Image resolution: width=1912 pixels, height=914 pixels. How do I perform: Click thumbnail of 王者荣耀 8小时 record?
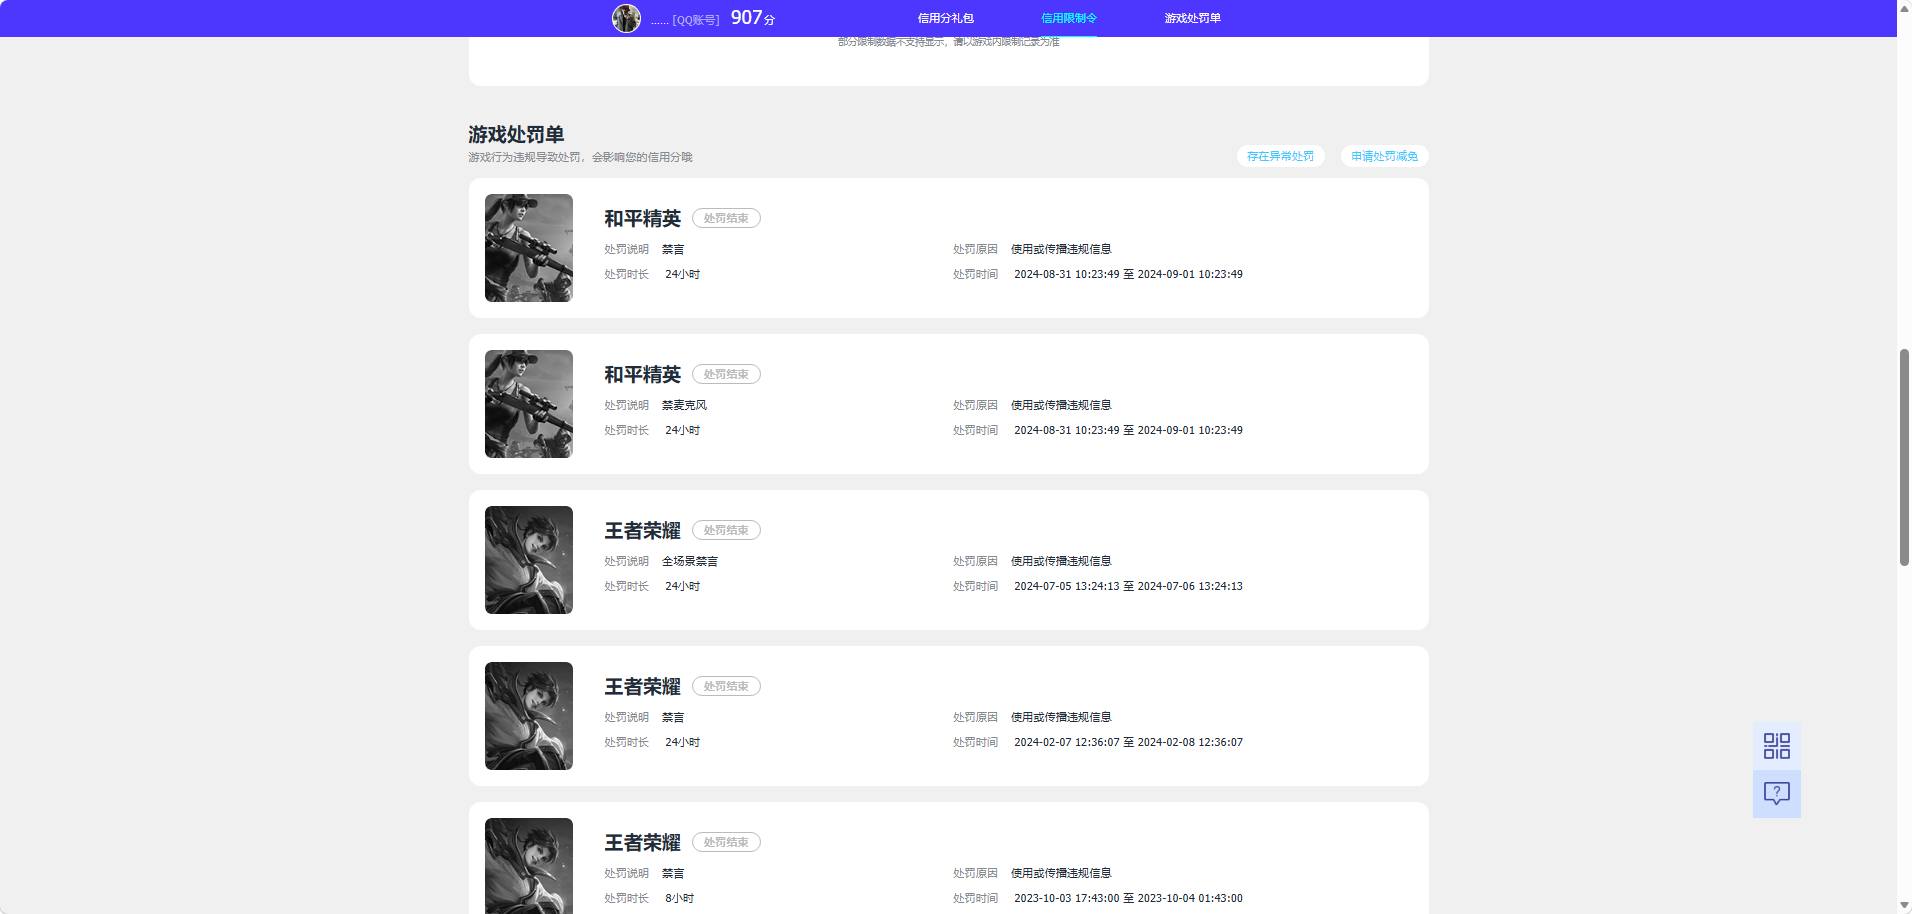(529, 866)
